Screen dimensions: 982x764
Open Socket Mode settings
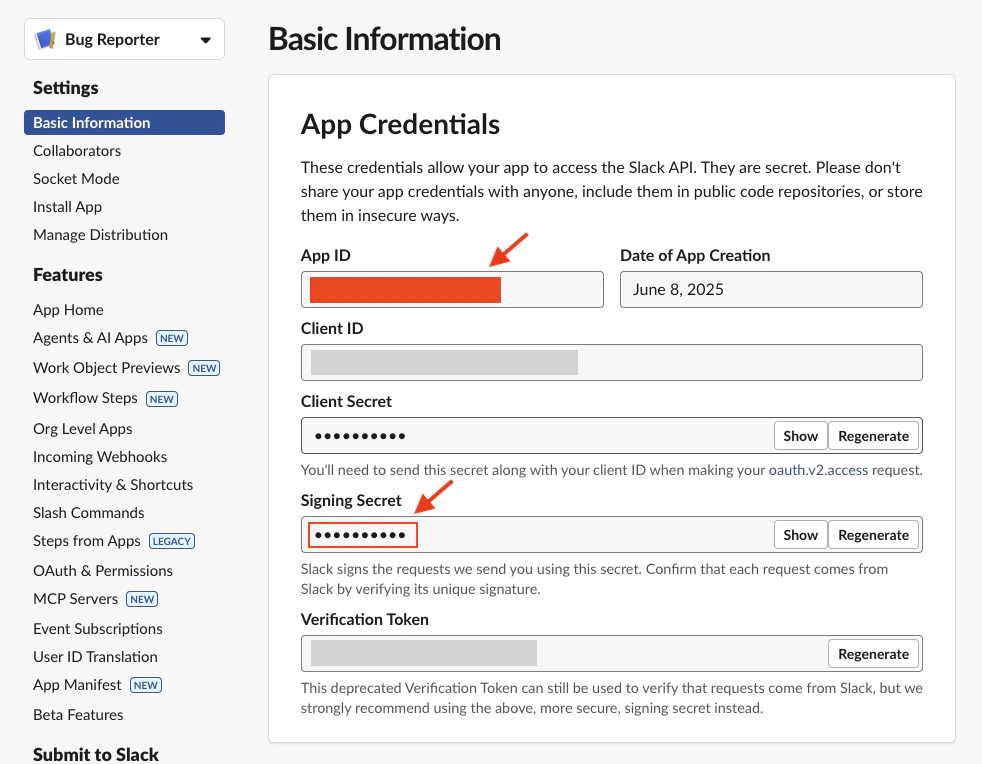[x=76, y=178]
